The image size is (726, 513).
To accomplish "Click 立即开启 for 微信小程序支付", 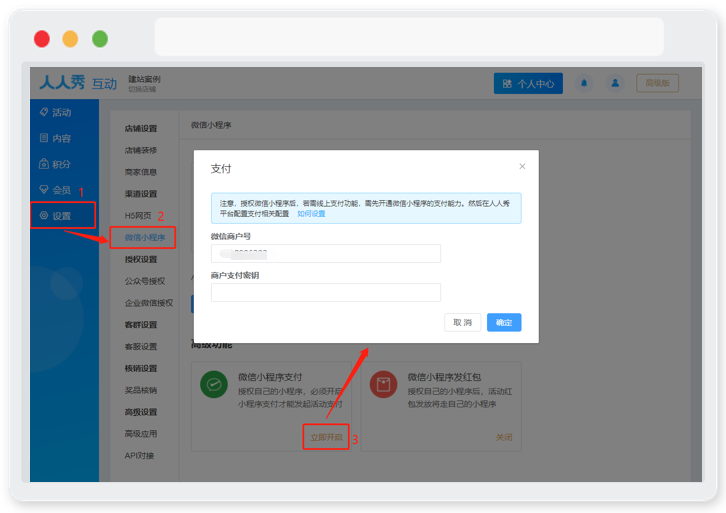I will pos(326,437).
